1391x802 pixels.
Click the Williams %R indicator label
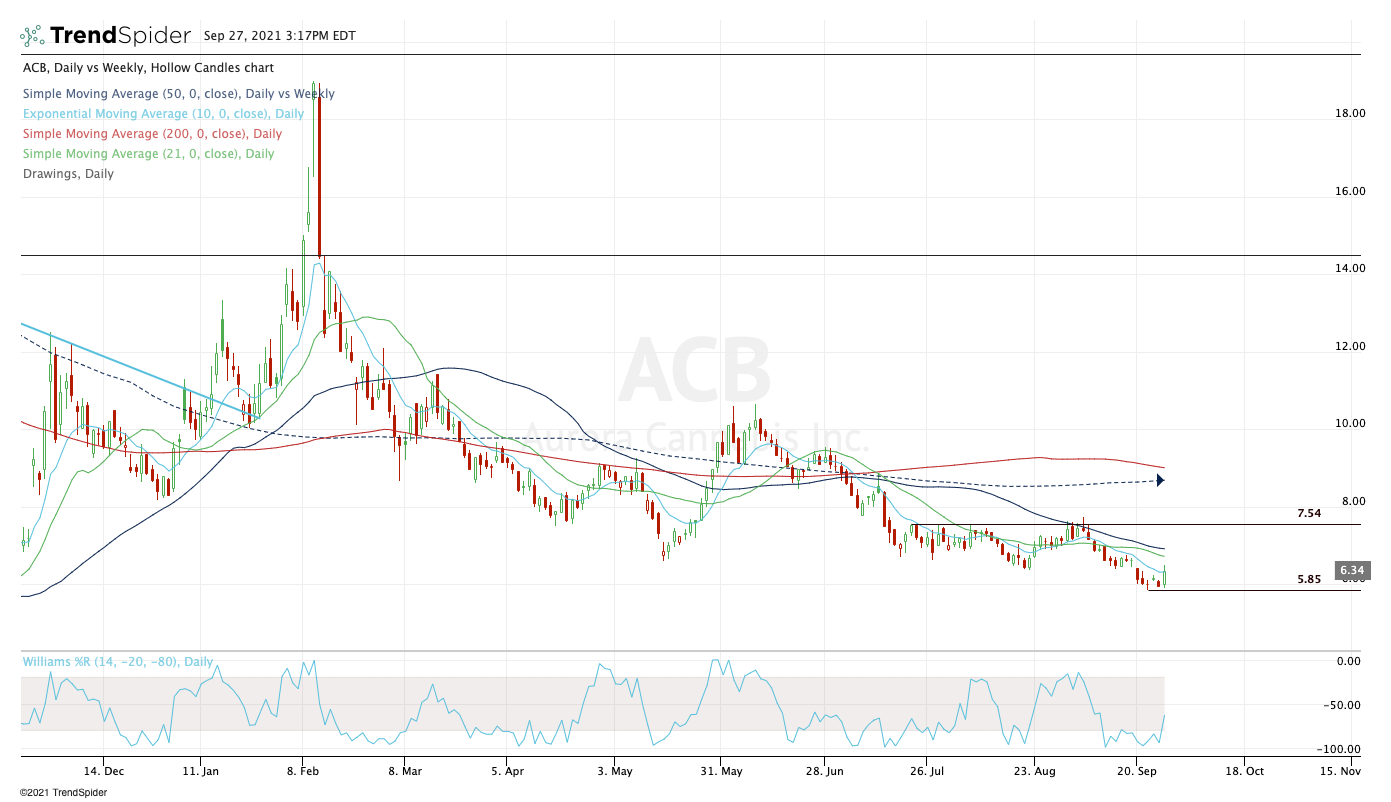pos(118,662)
